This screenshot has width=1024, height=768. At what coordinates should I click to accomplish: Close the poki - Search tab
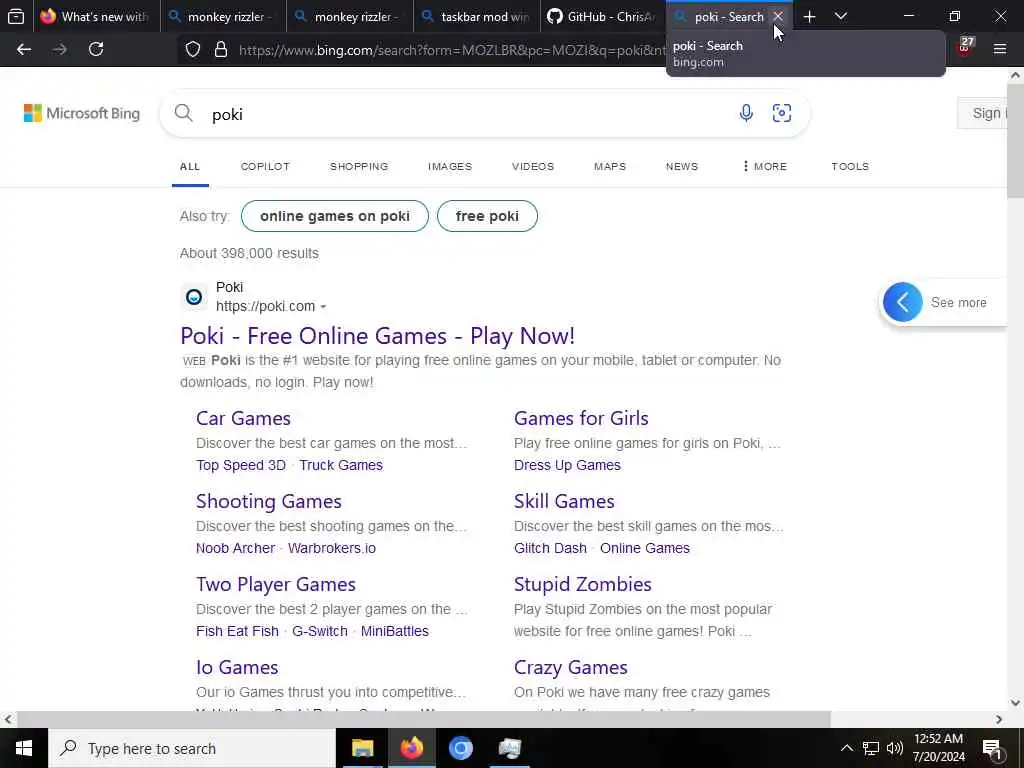click(x=778, y=16)
